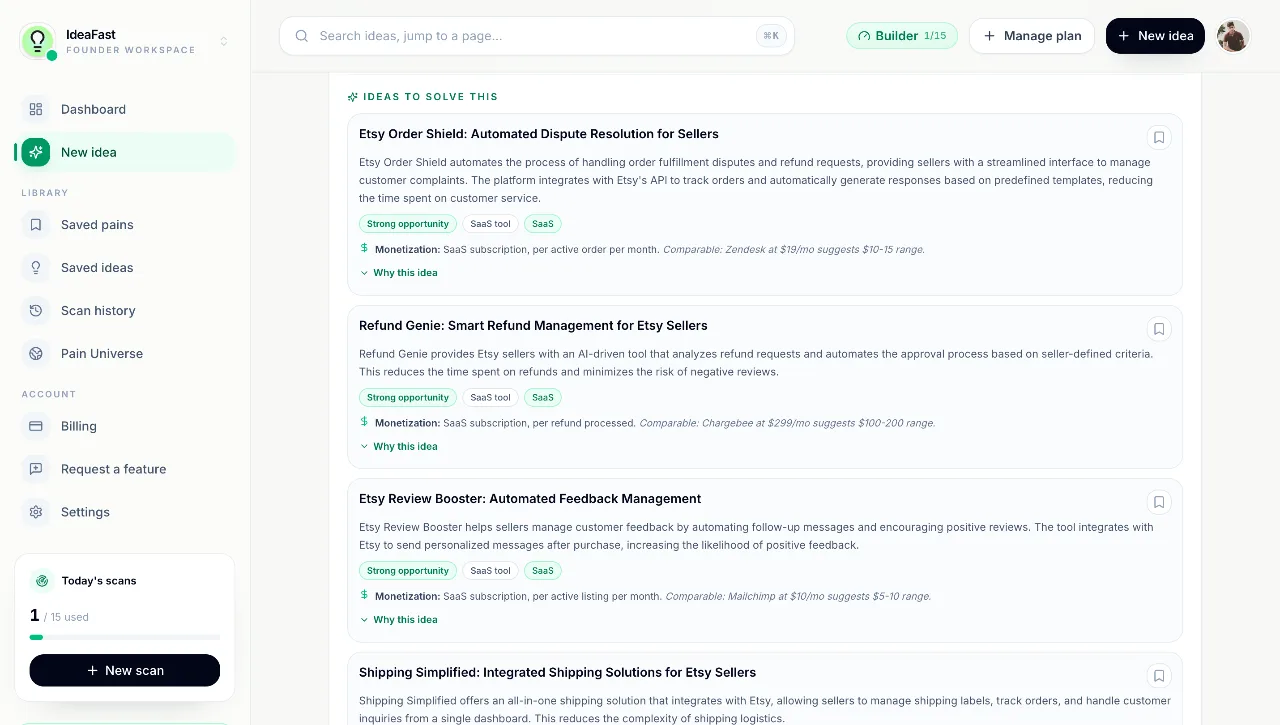Start a New scan

pos(125,670)
